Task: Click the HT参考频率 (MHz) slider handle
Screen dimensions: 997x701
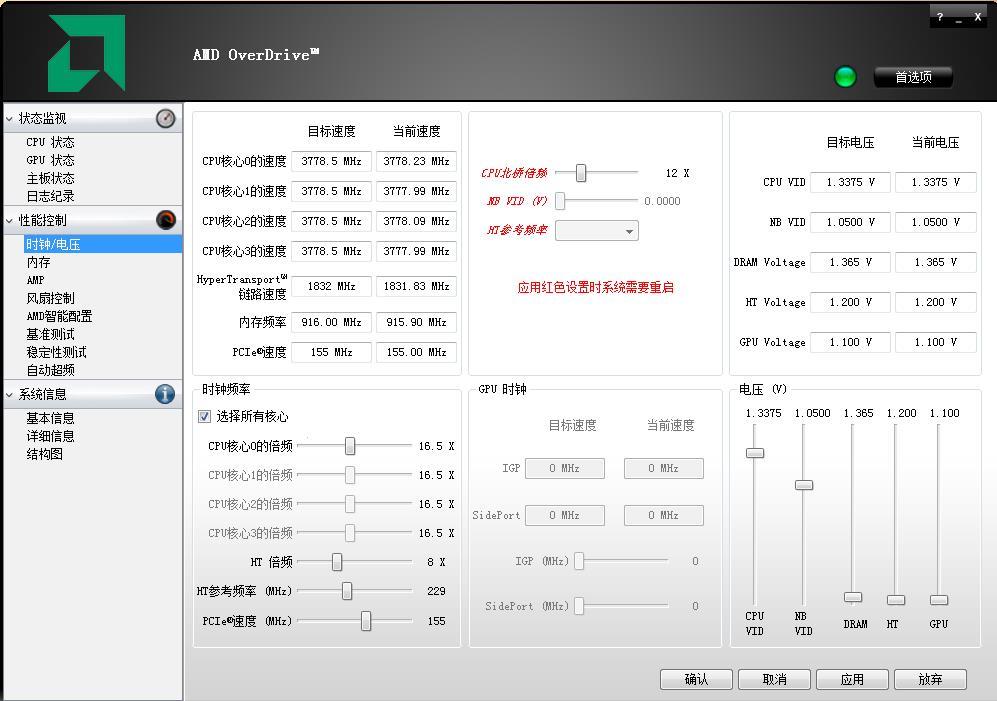Action: [x=347, y=591]
